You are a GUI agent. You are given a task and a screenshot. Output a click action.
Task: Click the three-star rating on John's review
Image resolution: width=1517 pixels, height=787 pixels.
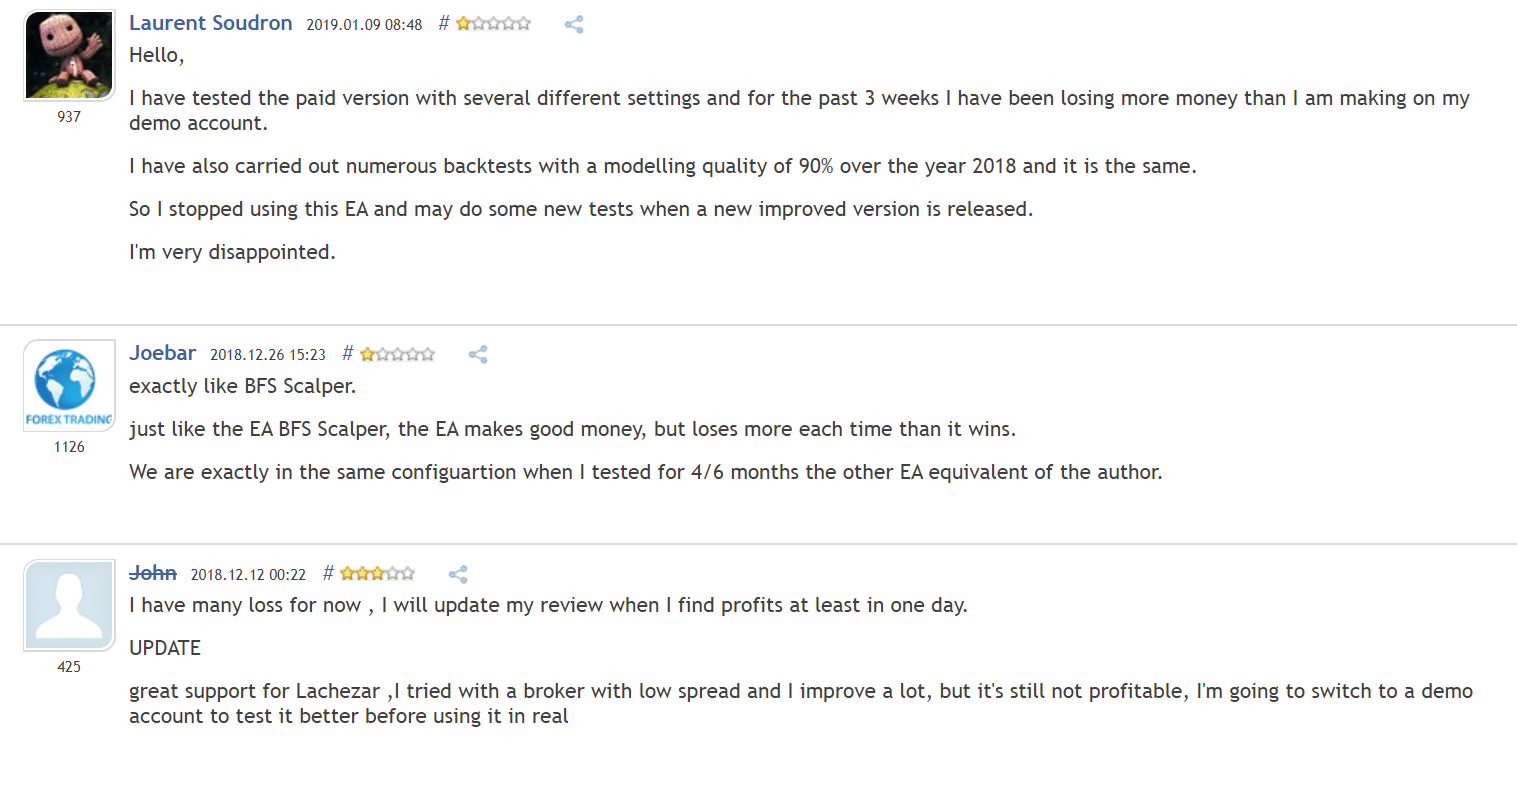(378, 574)
